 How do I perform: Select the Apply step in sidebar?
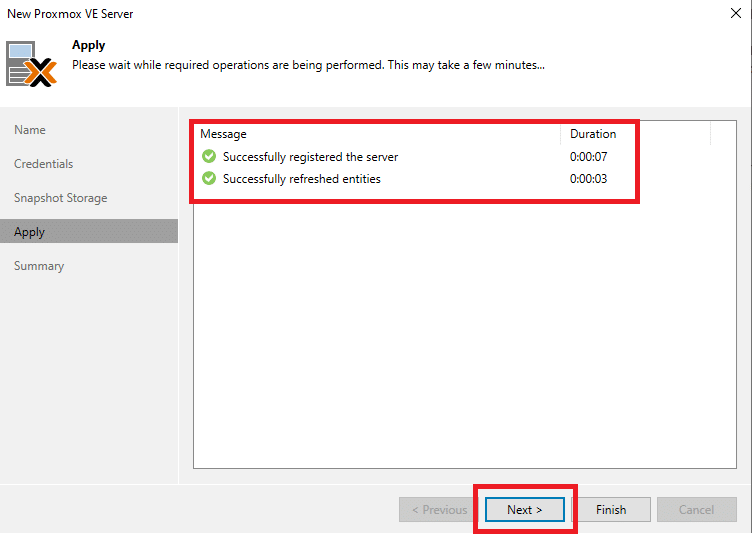coord(89,232)
